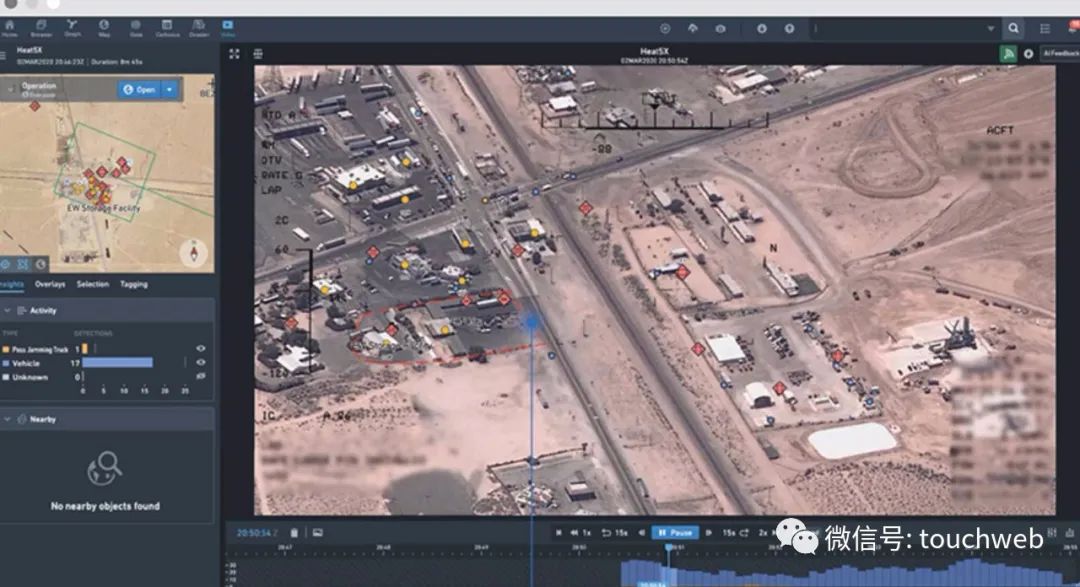Click the AI Feedback button
The image size is (1080, 587).
pyautogui.click(x=1060, y=54)
